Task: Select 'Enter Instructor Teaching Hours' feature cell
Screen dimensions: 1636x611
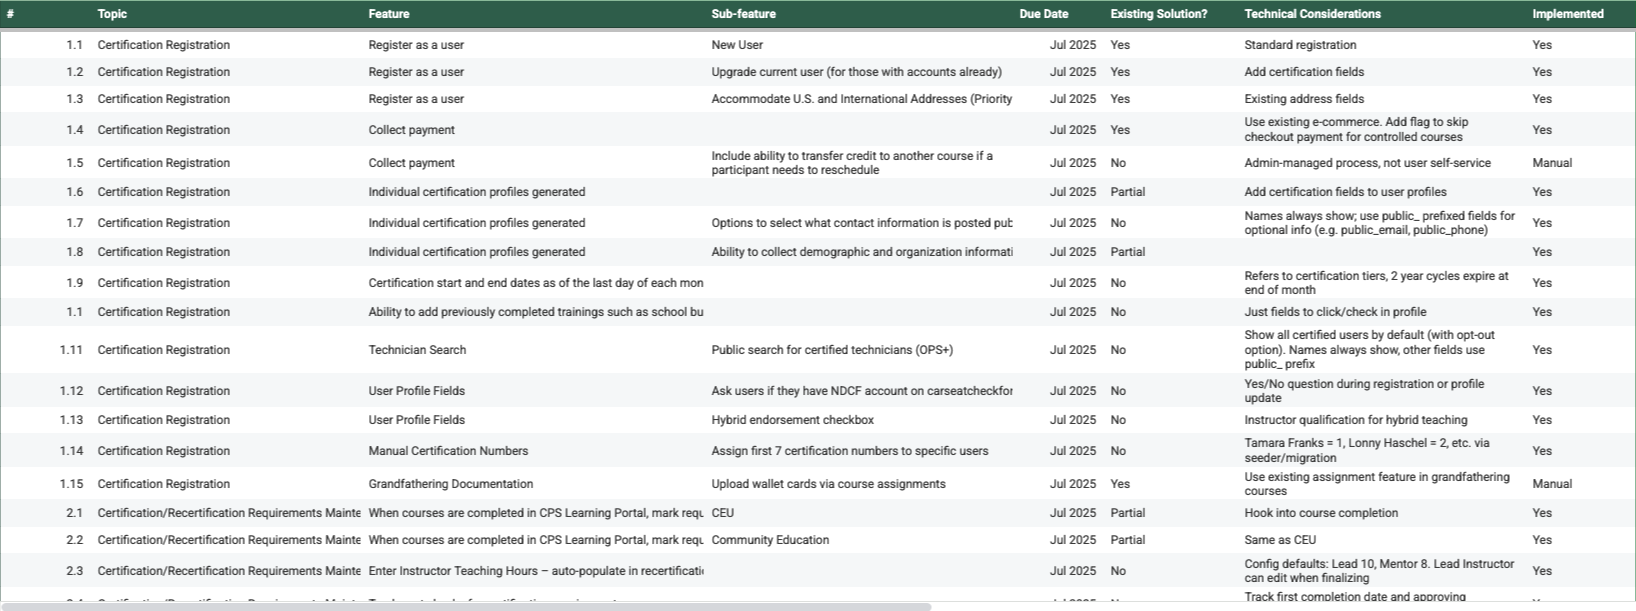Action: [535, 571]
